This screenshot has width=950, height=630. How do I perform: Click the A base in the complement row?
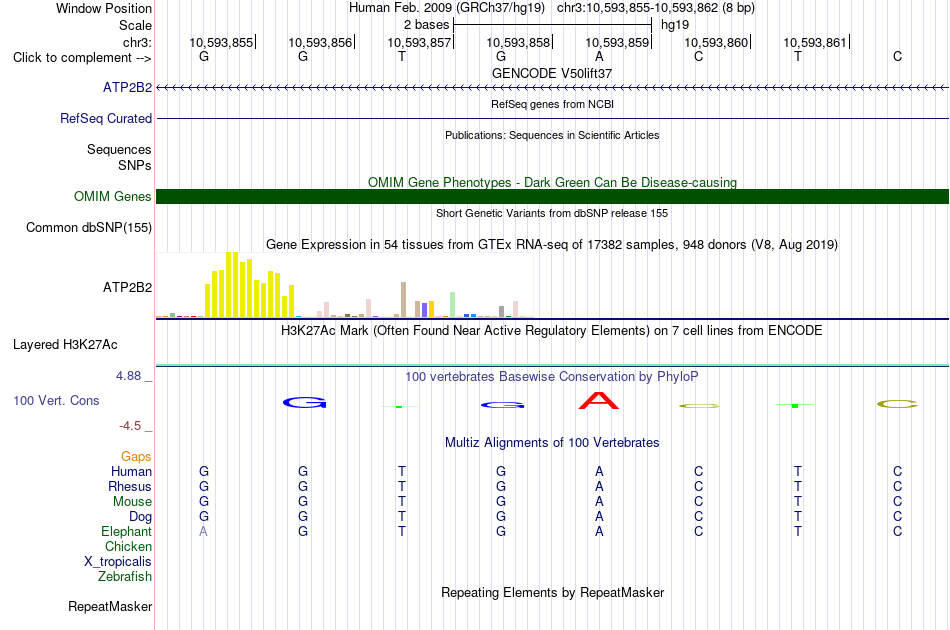pos(599,56)
